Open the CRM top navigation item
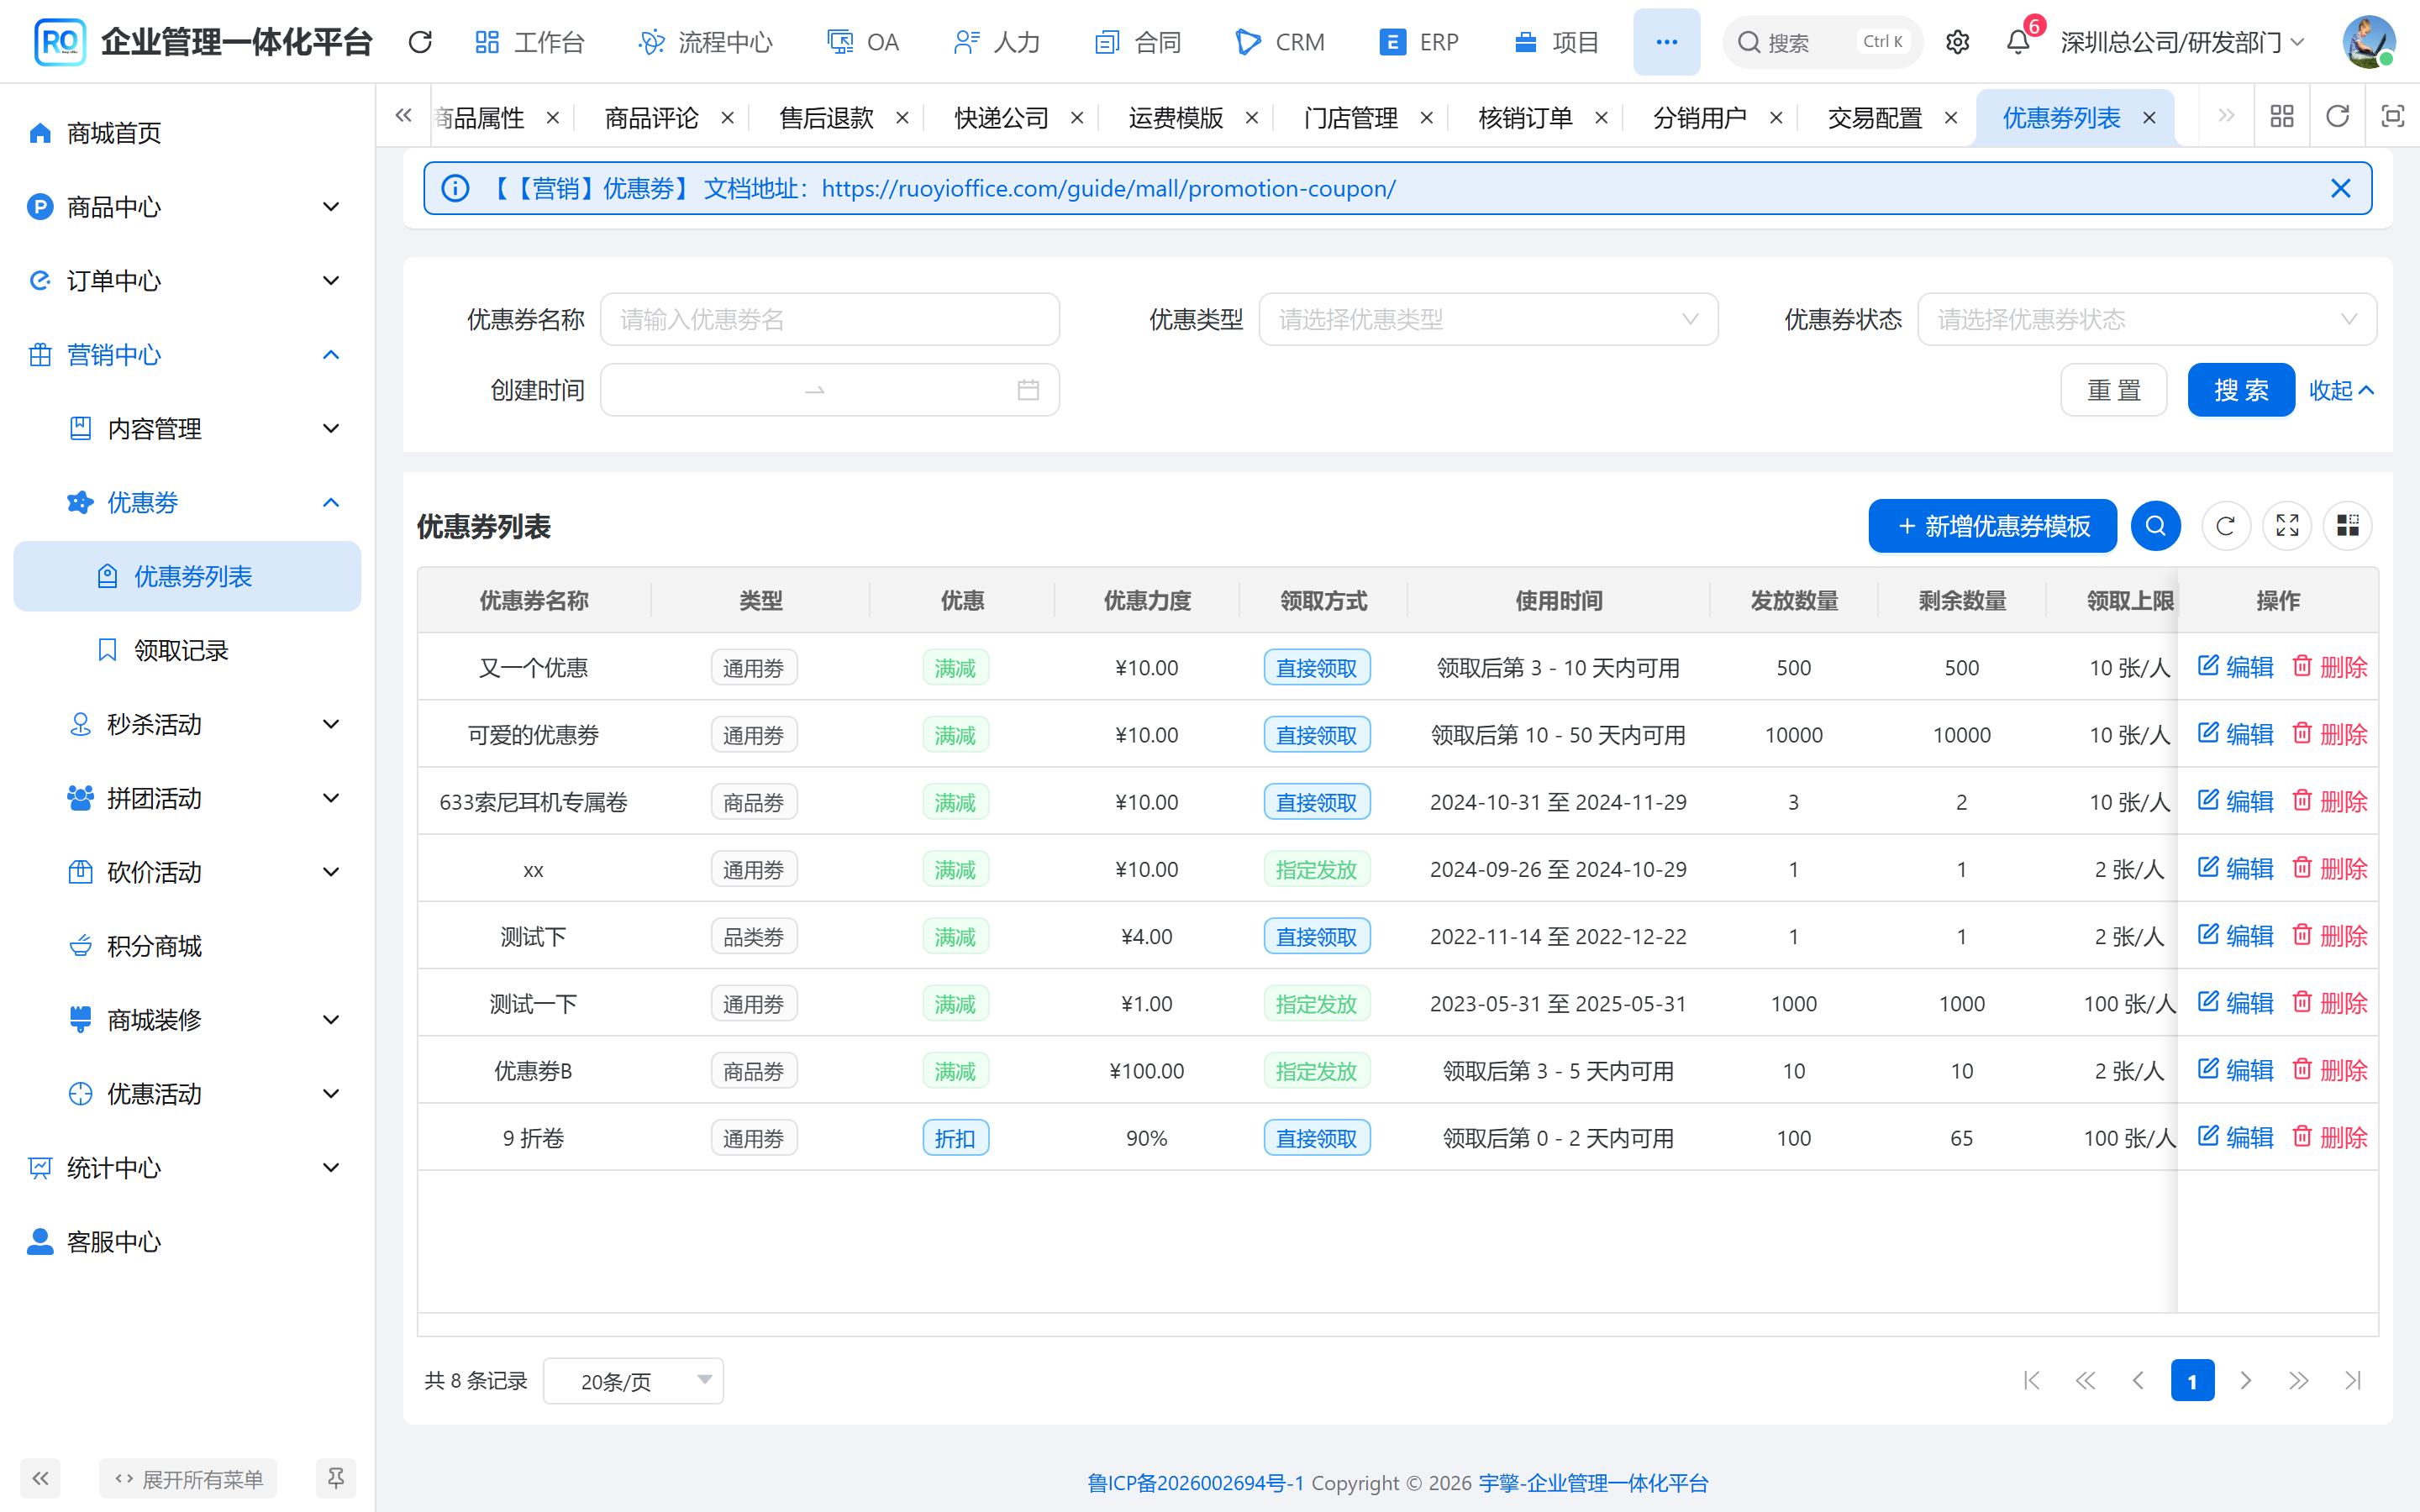2420x1512 pixels. tap(1280, 42)
